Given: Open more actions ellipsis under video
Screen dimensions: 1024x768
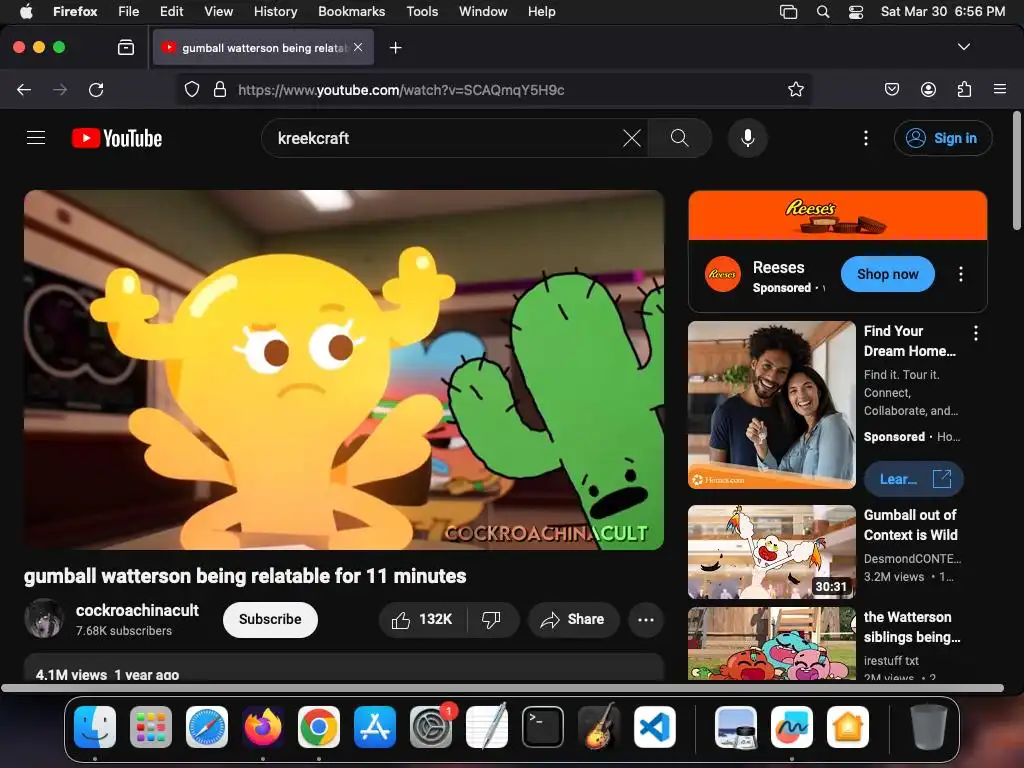Looking at the screenshot, I should (646, 619).
